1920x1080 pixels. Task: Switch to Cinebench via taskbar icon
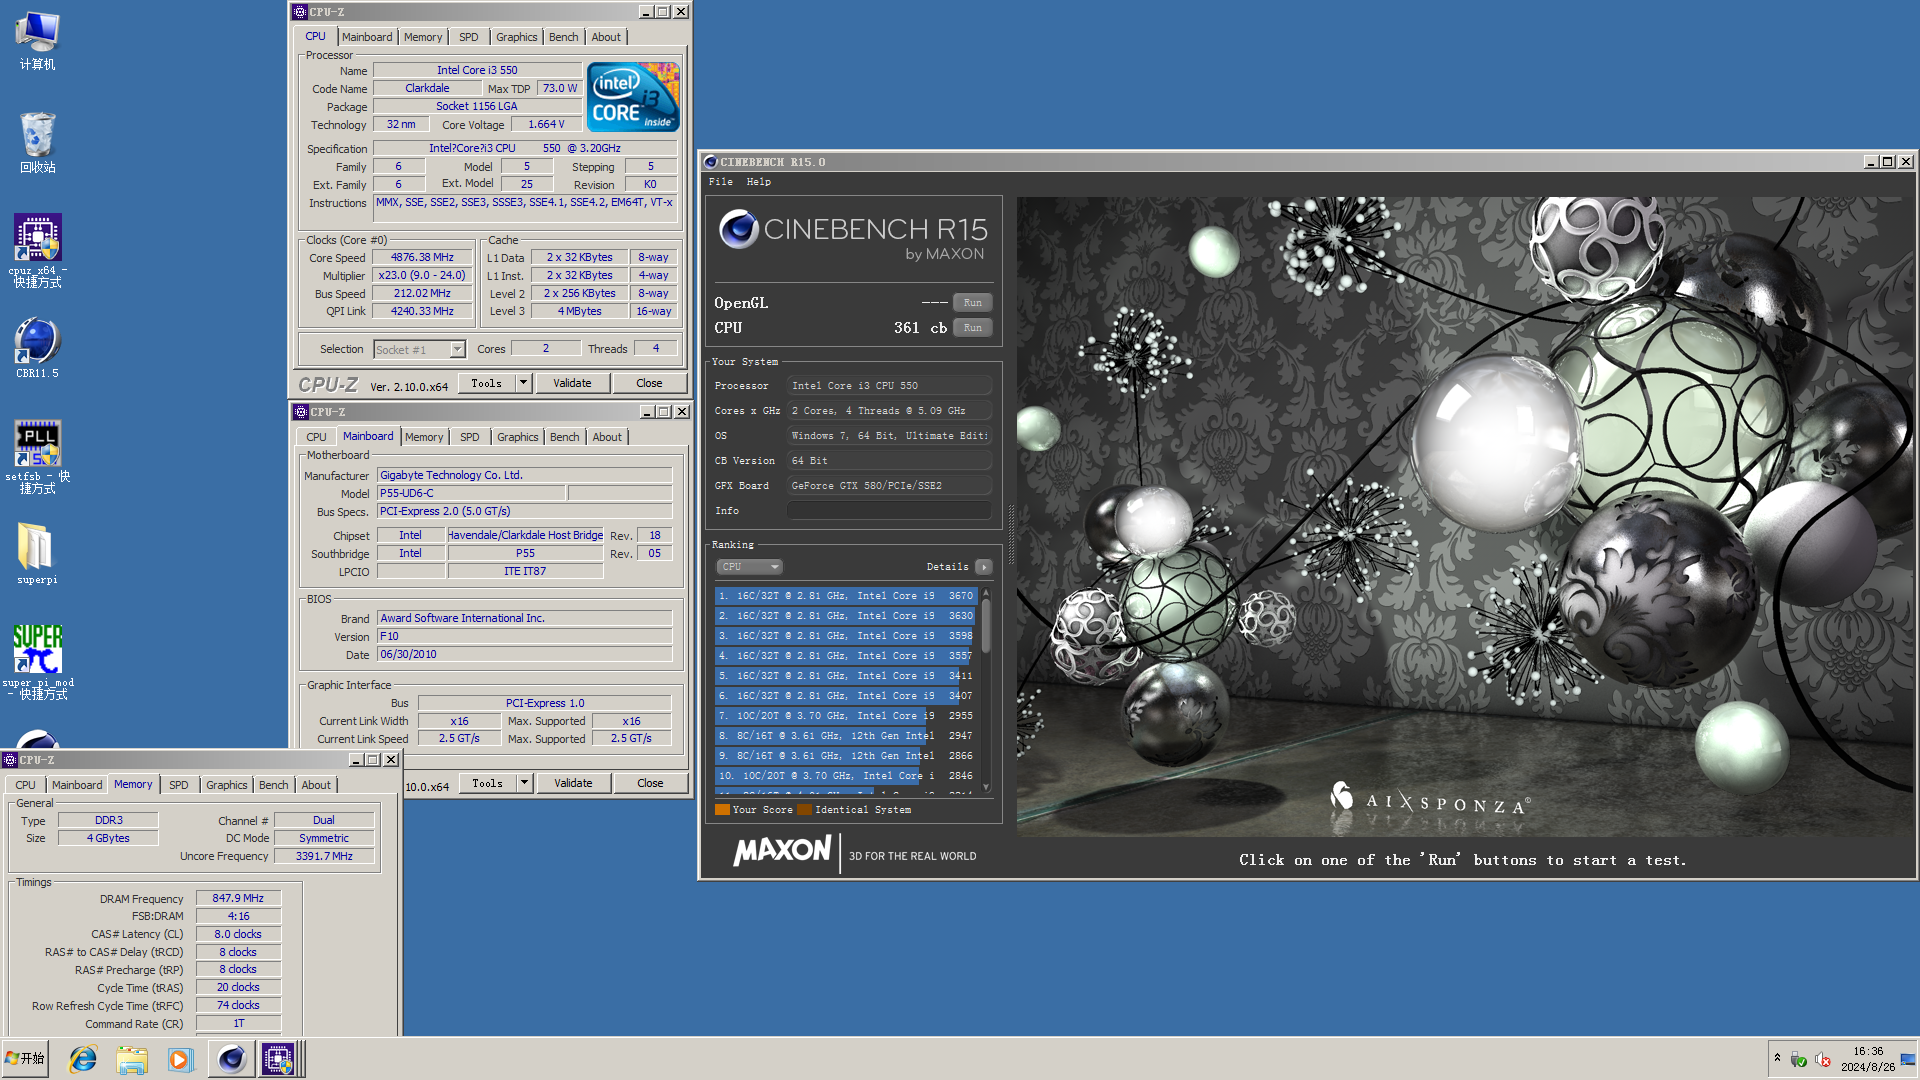click(231, 1059)
